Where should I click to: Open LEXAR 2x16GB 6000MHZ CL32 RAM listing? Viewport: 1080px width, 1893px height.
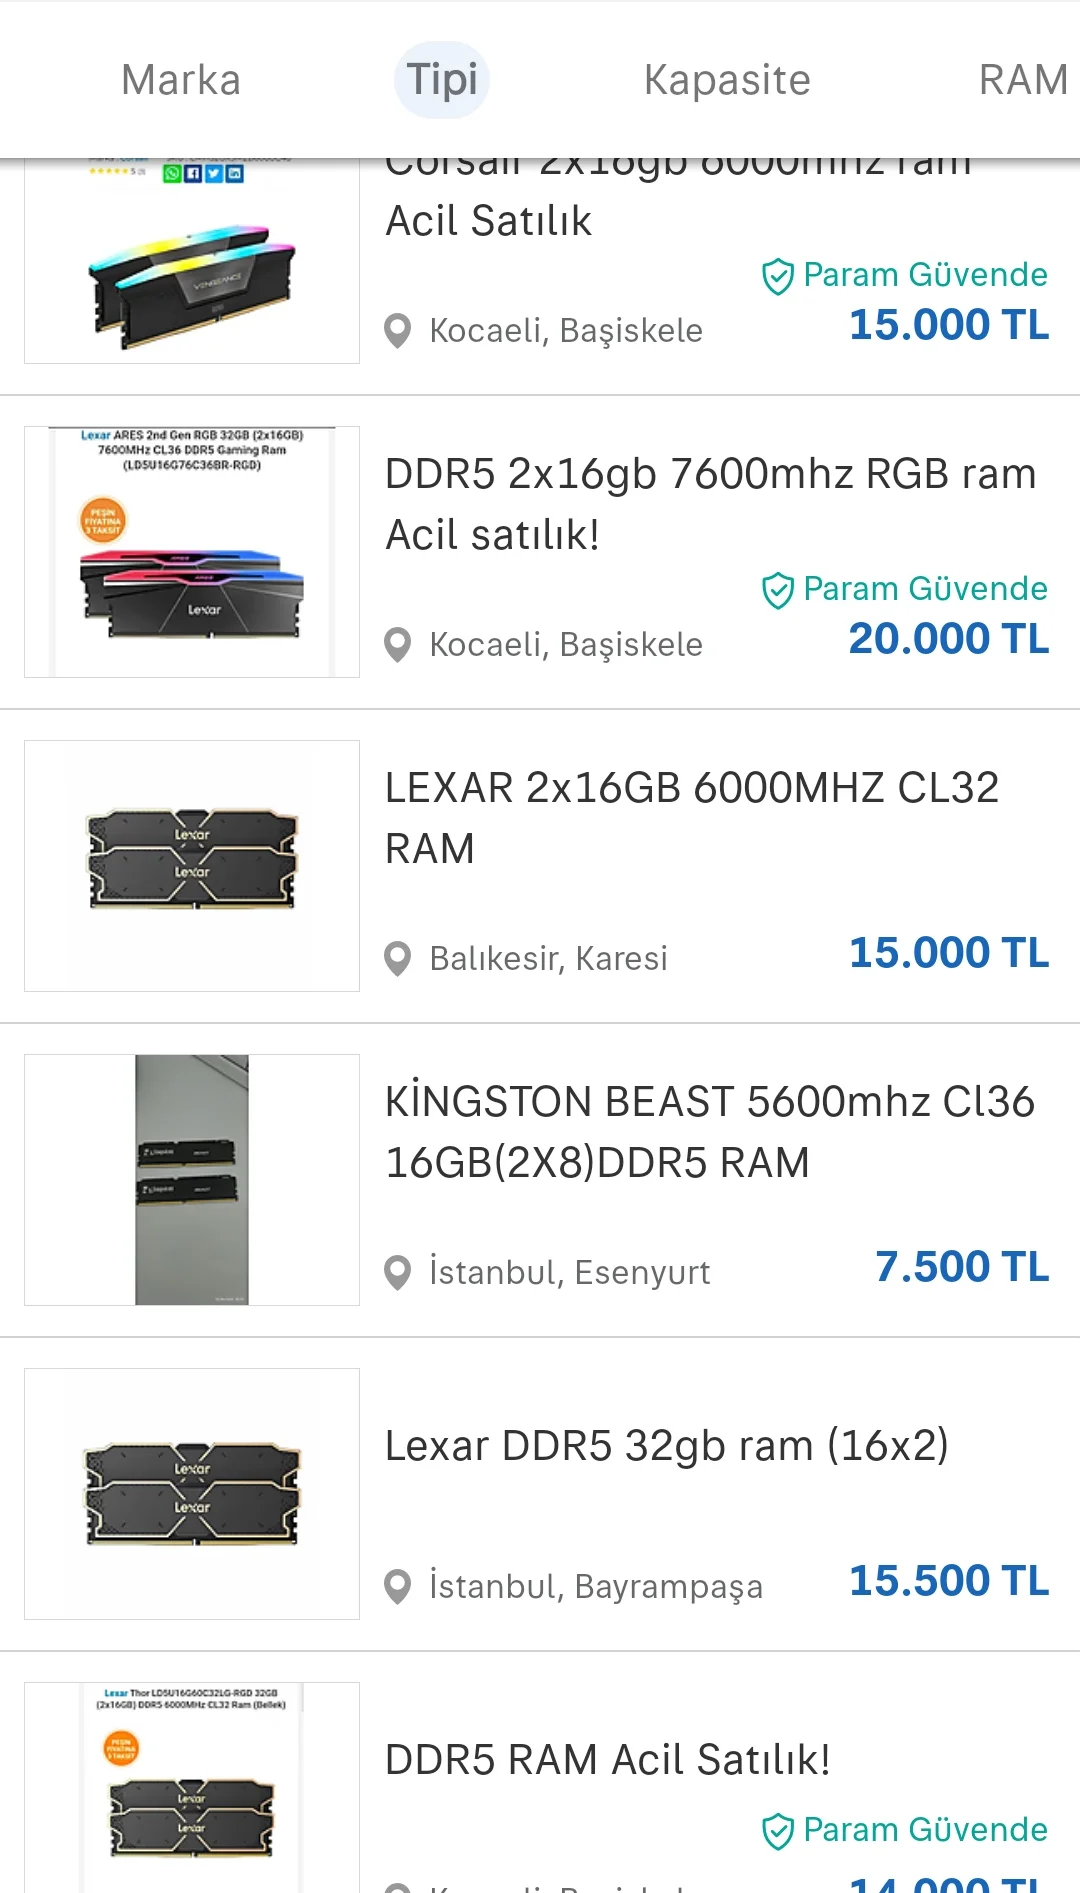tap(692, 818)
